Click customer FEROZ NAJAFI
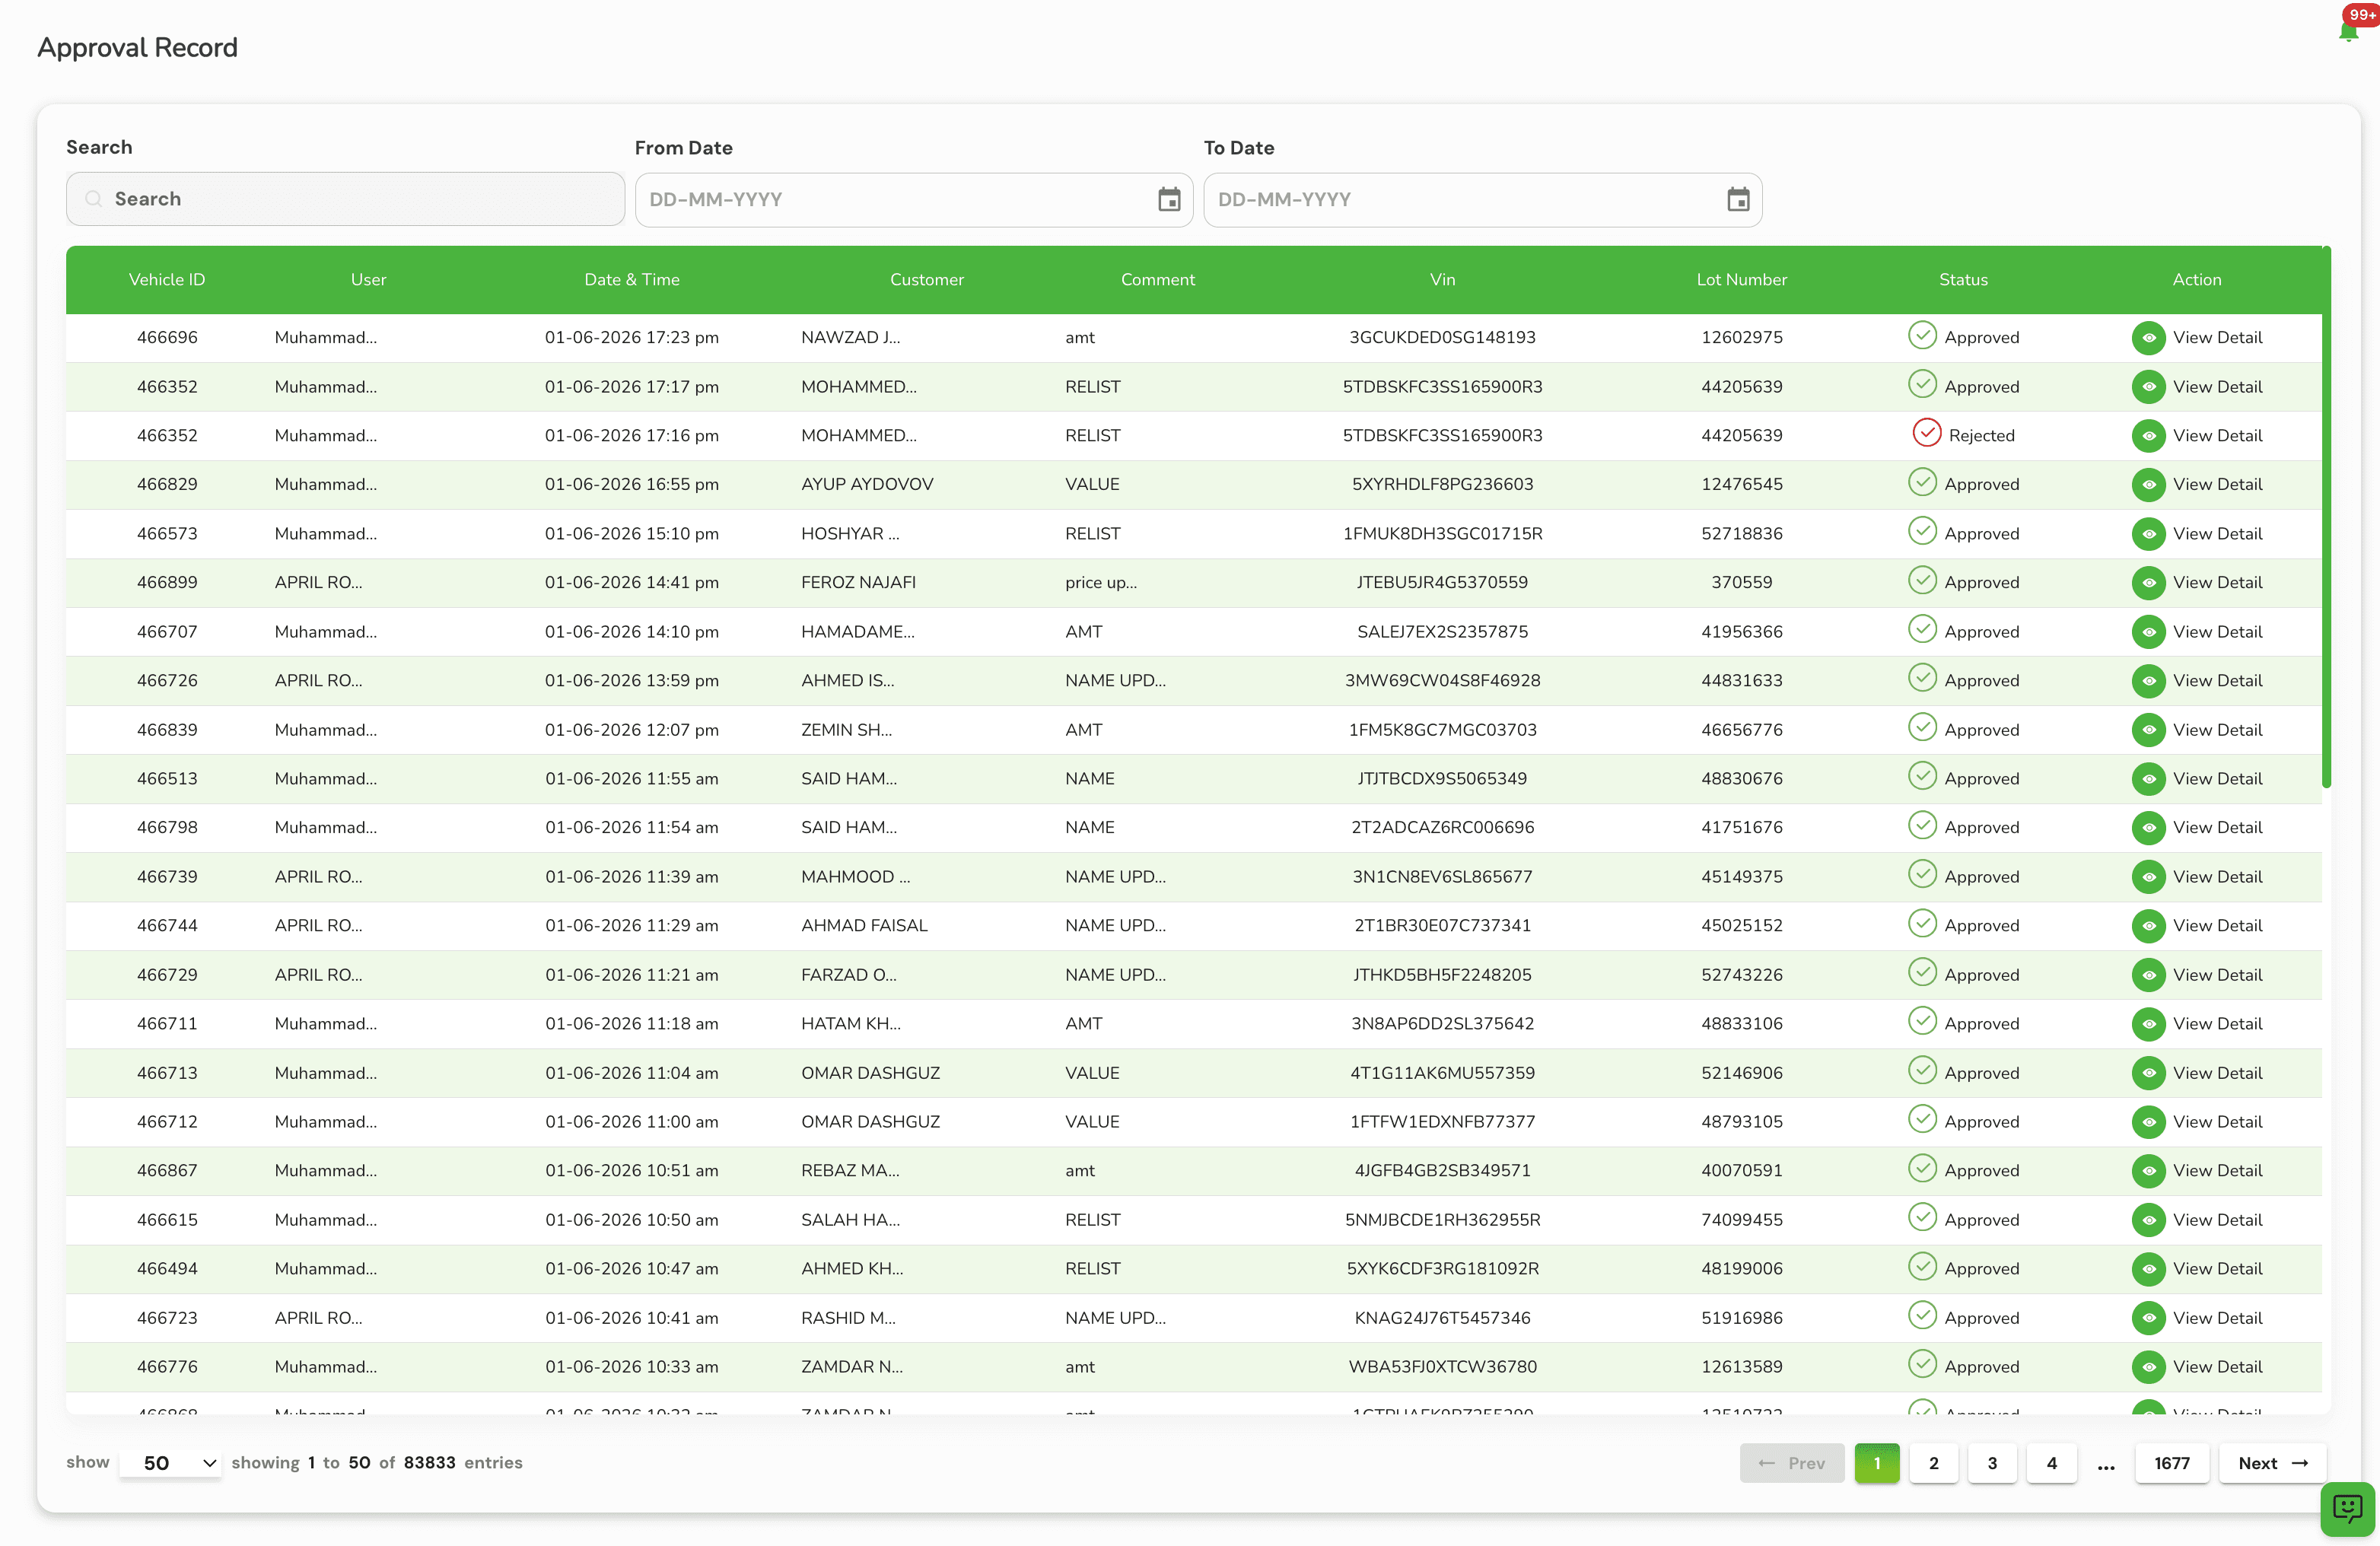Image resolution: width=2380 pixels, height=1546 pixels. click(x=858, y=583)
